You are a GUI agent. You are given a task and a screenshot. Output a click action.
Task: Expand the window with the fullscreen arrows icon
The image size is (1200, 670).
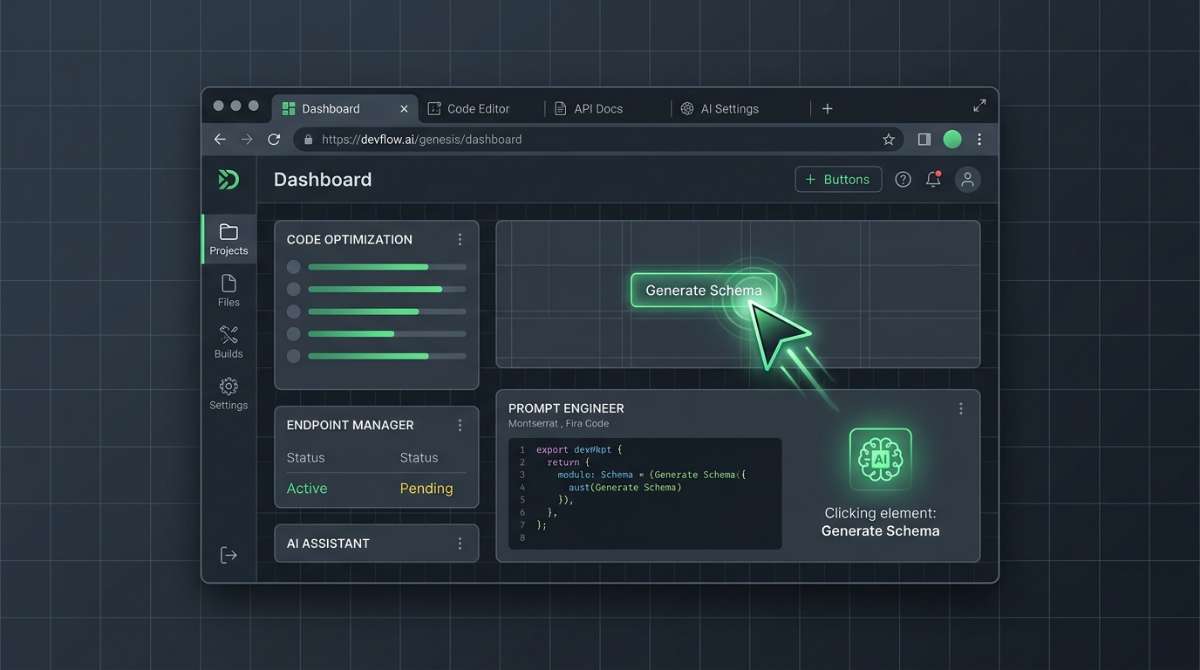tap(979, 106)
